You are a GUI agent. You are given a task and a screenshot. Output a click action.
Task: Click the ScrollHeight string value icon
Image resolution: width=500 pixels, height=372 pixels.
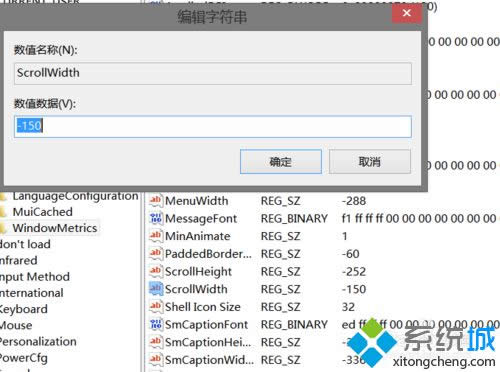(156, 271)
